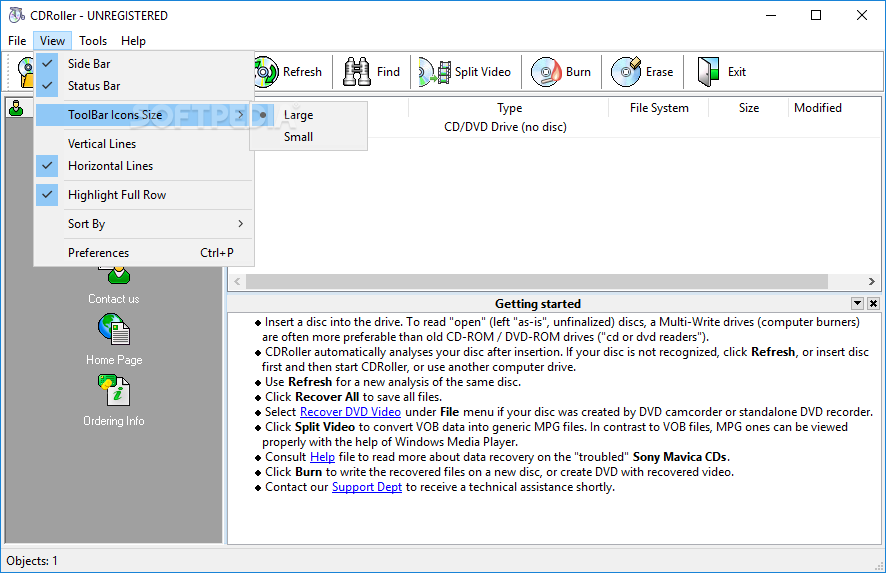Enable Vertical Lines in View menu

(x=144, y=144)
